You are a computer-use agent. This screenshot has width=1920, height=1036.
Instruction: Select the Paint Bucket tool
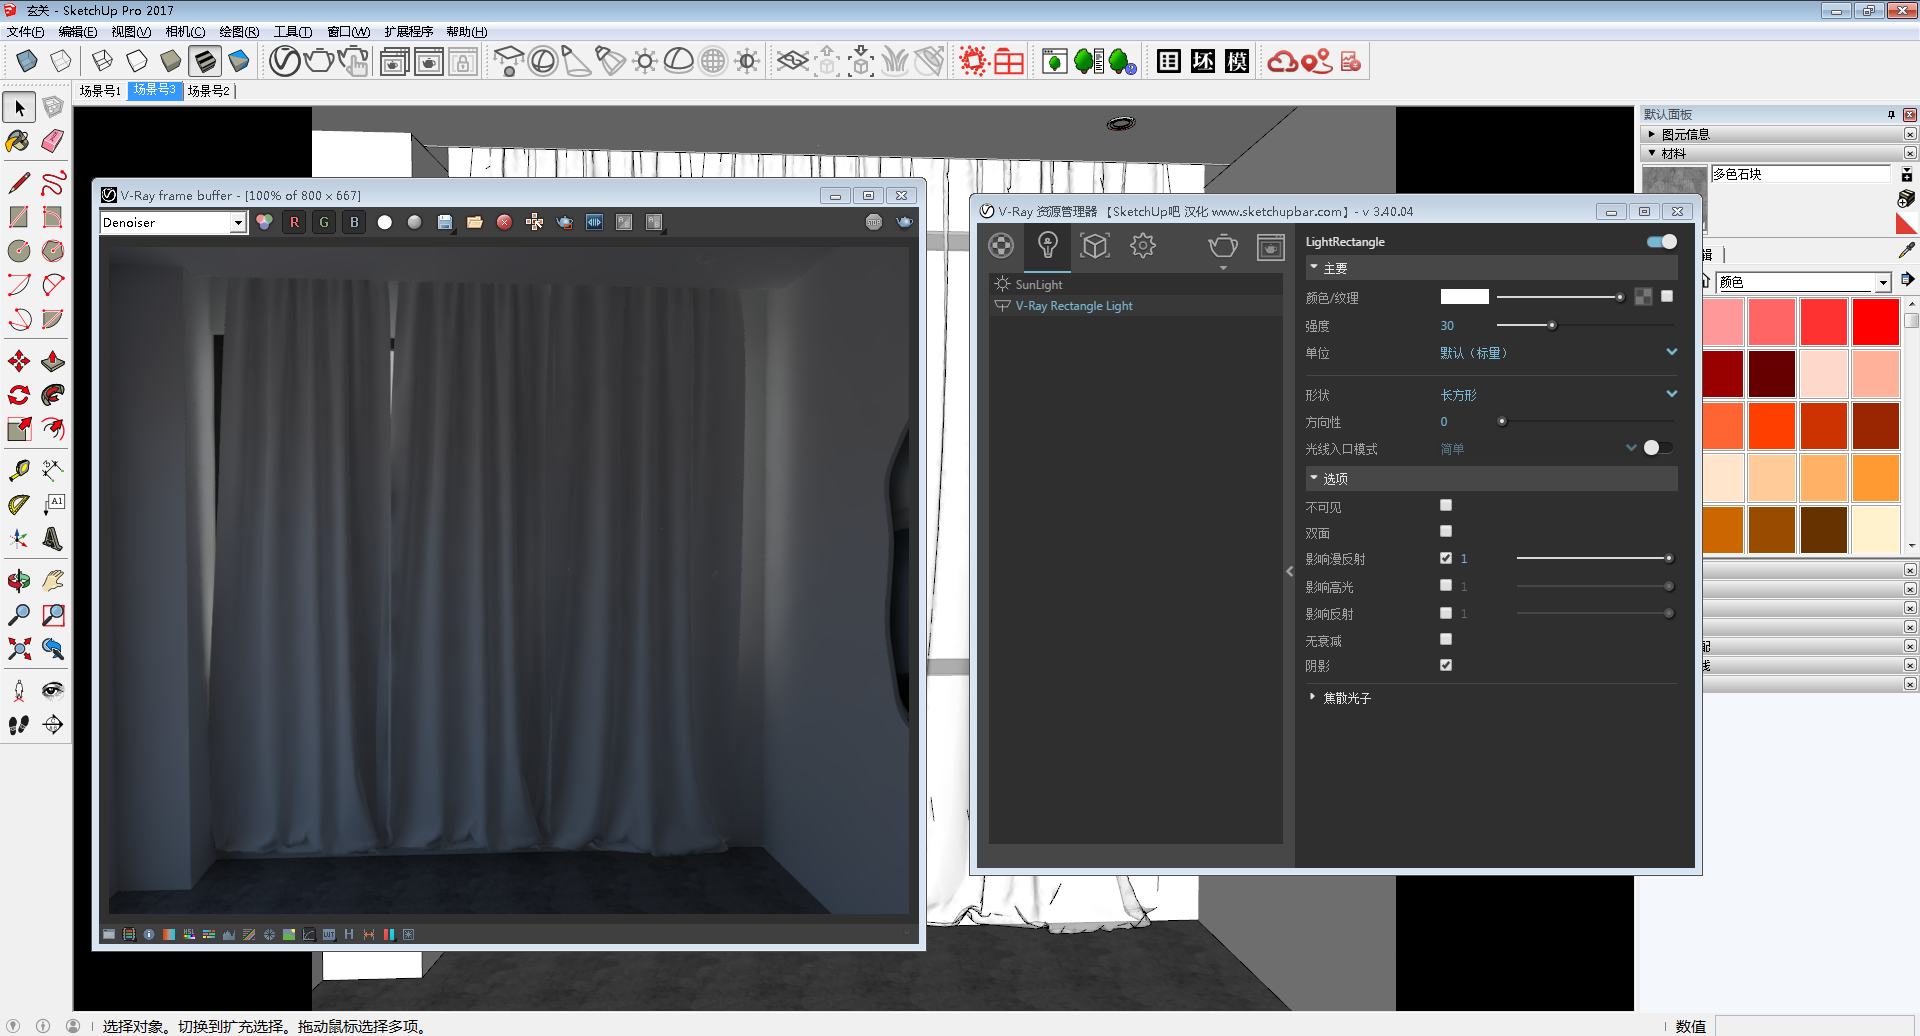(x=18, y=141)
